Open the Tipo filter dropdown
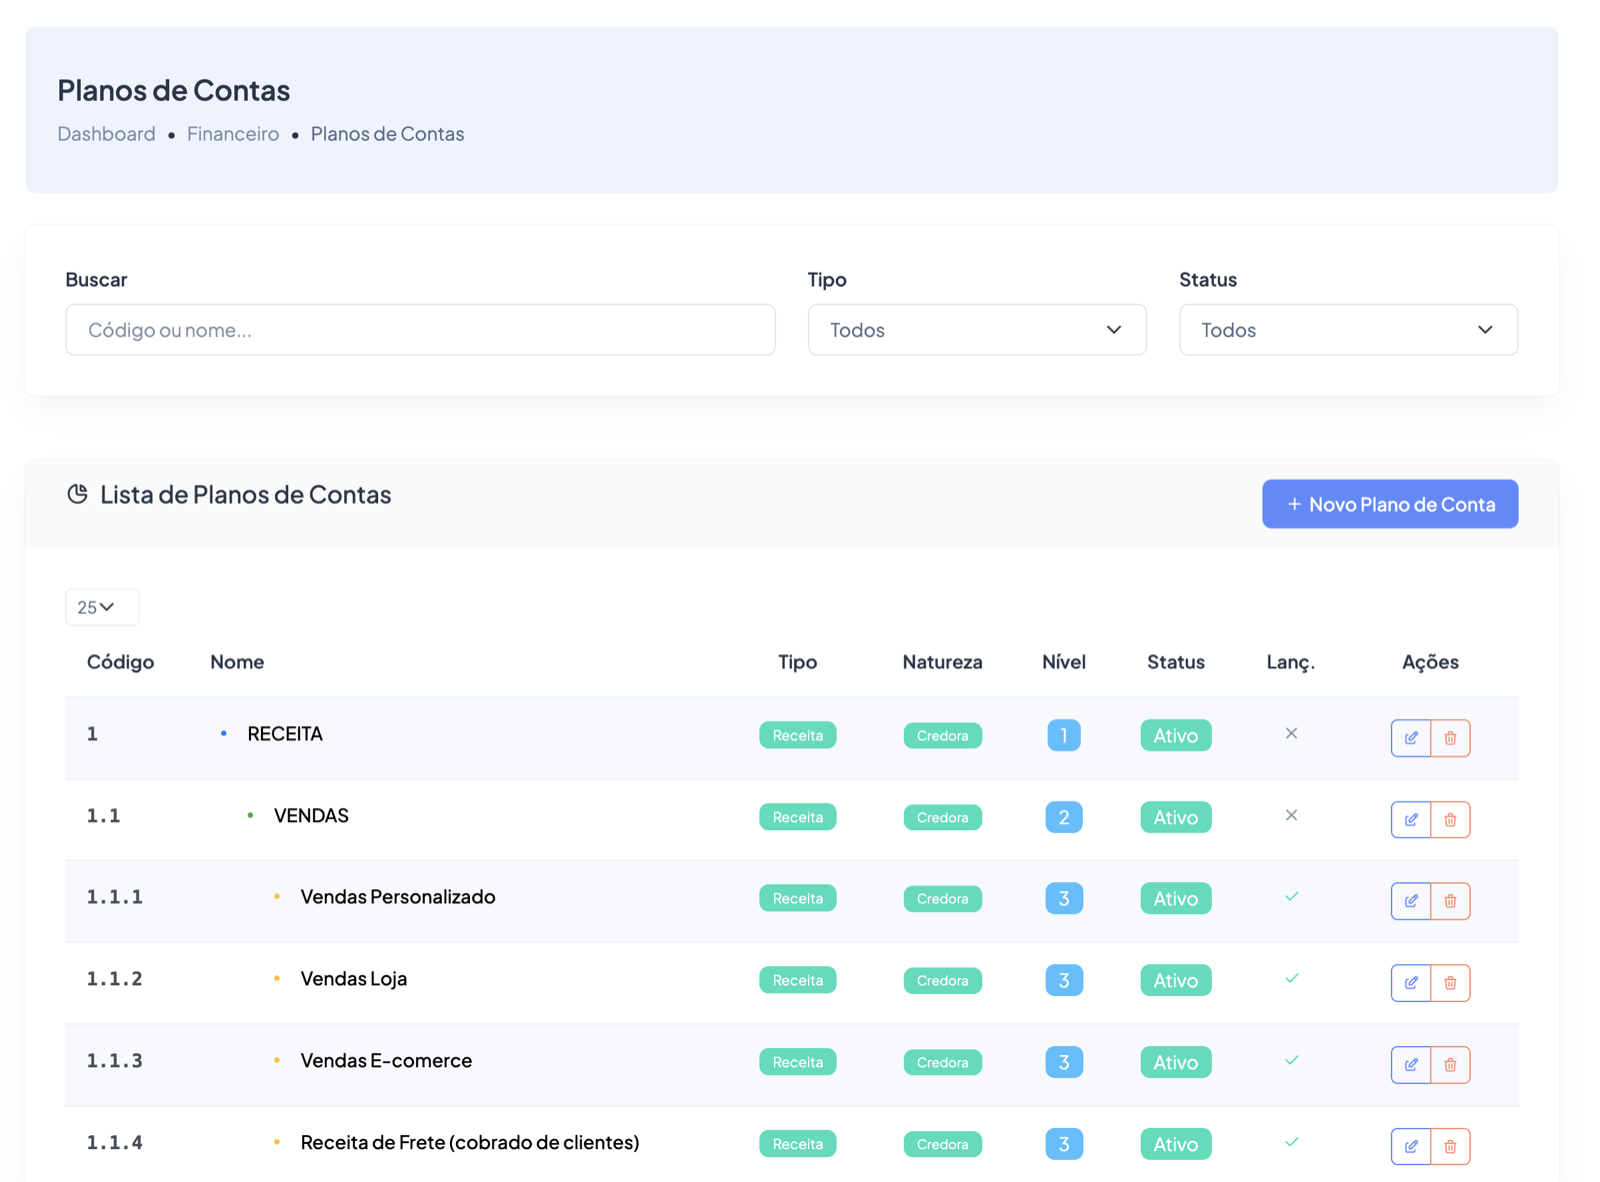This screenshot has height=1182, width=1600. point(977,330)
